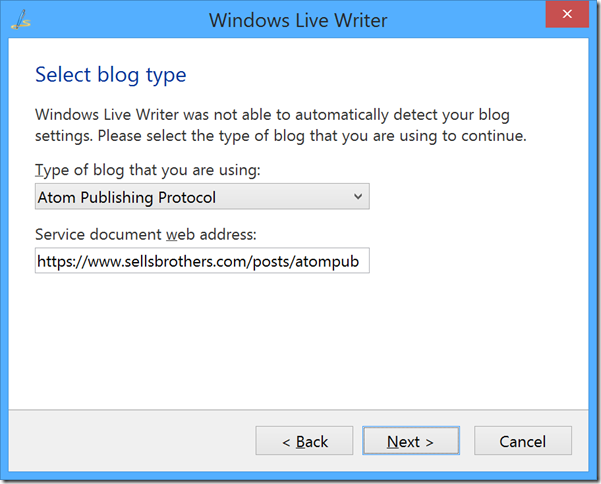Image resolution: width=601 pixels, height=484 pixels.
Task: Click the 'Service document web address' label
Action: 146,234
